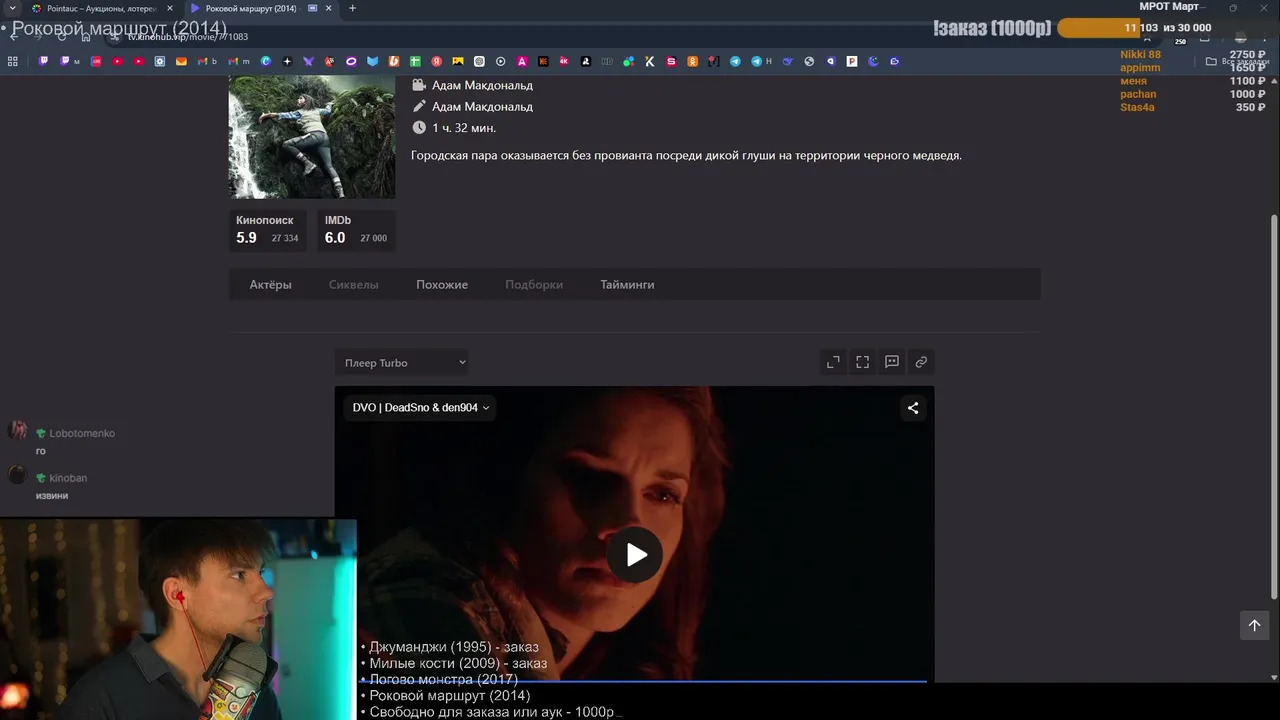Open the Плеер Turbo player selector
The width and height of the screenshot is (1280, 720).
click(401, 362)
